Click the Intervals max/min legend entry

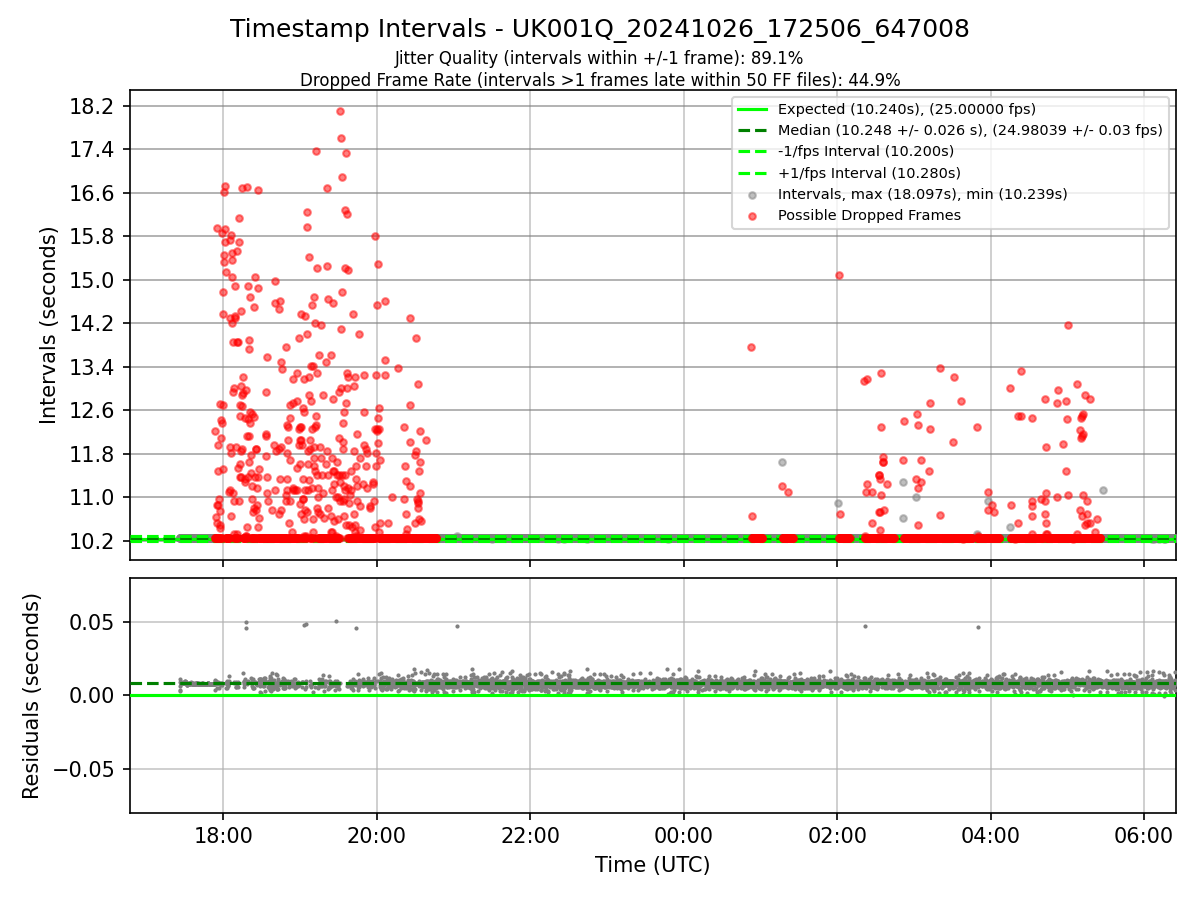pyautogui.click(x=922, y=194)
